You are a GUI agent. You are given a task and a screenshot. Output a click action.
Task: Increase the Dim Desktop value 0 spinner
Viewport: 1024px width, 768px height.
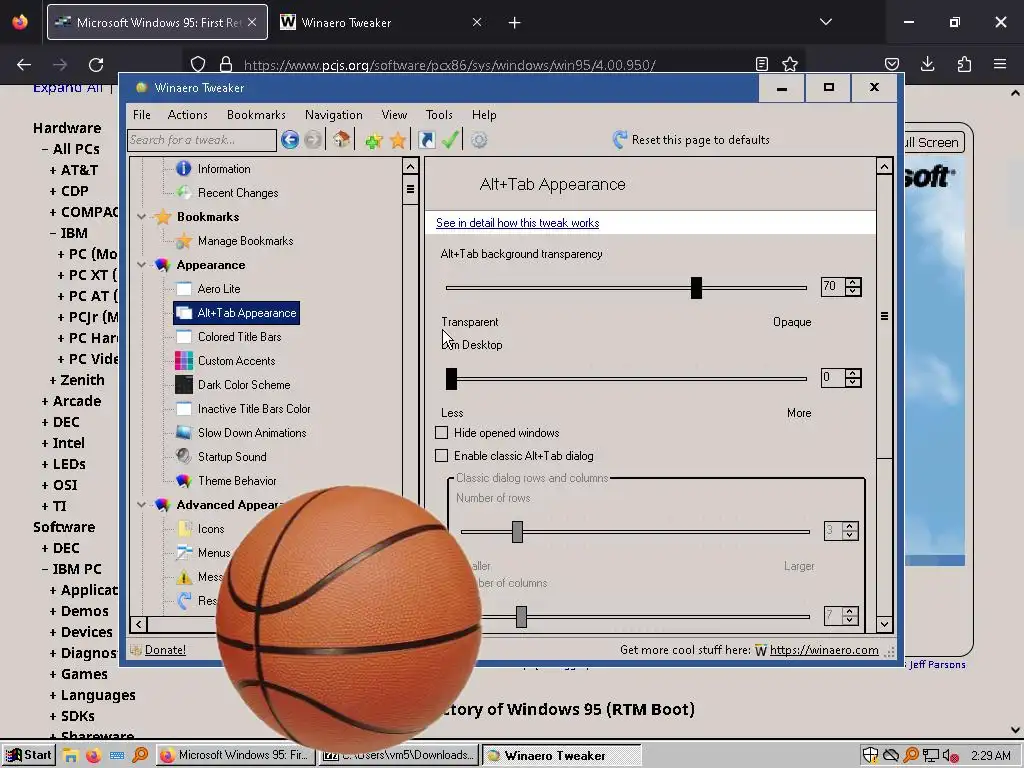[x=853, y=374]
